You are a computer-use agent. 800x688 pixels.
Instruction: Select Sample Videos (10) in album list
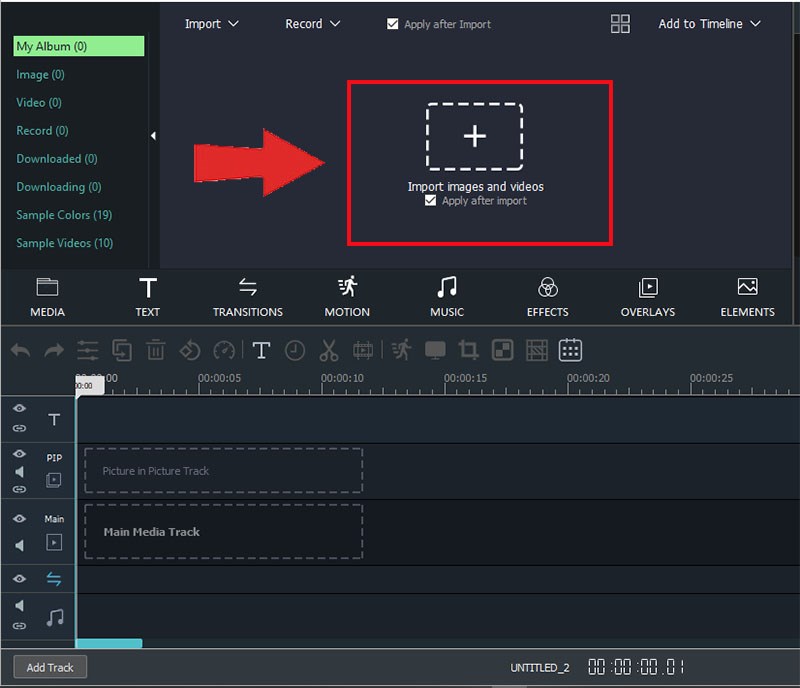tap(64, 243)
